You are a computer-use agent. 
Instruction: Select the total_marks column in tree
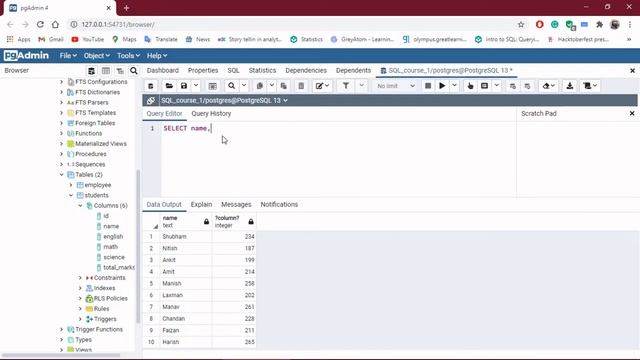119,267
